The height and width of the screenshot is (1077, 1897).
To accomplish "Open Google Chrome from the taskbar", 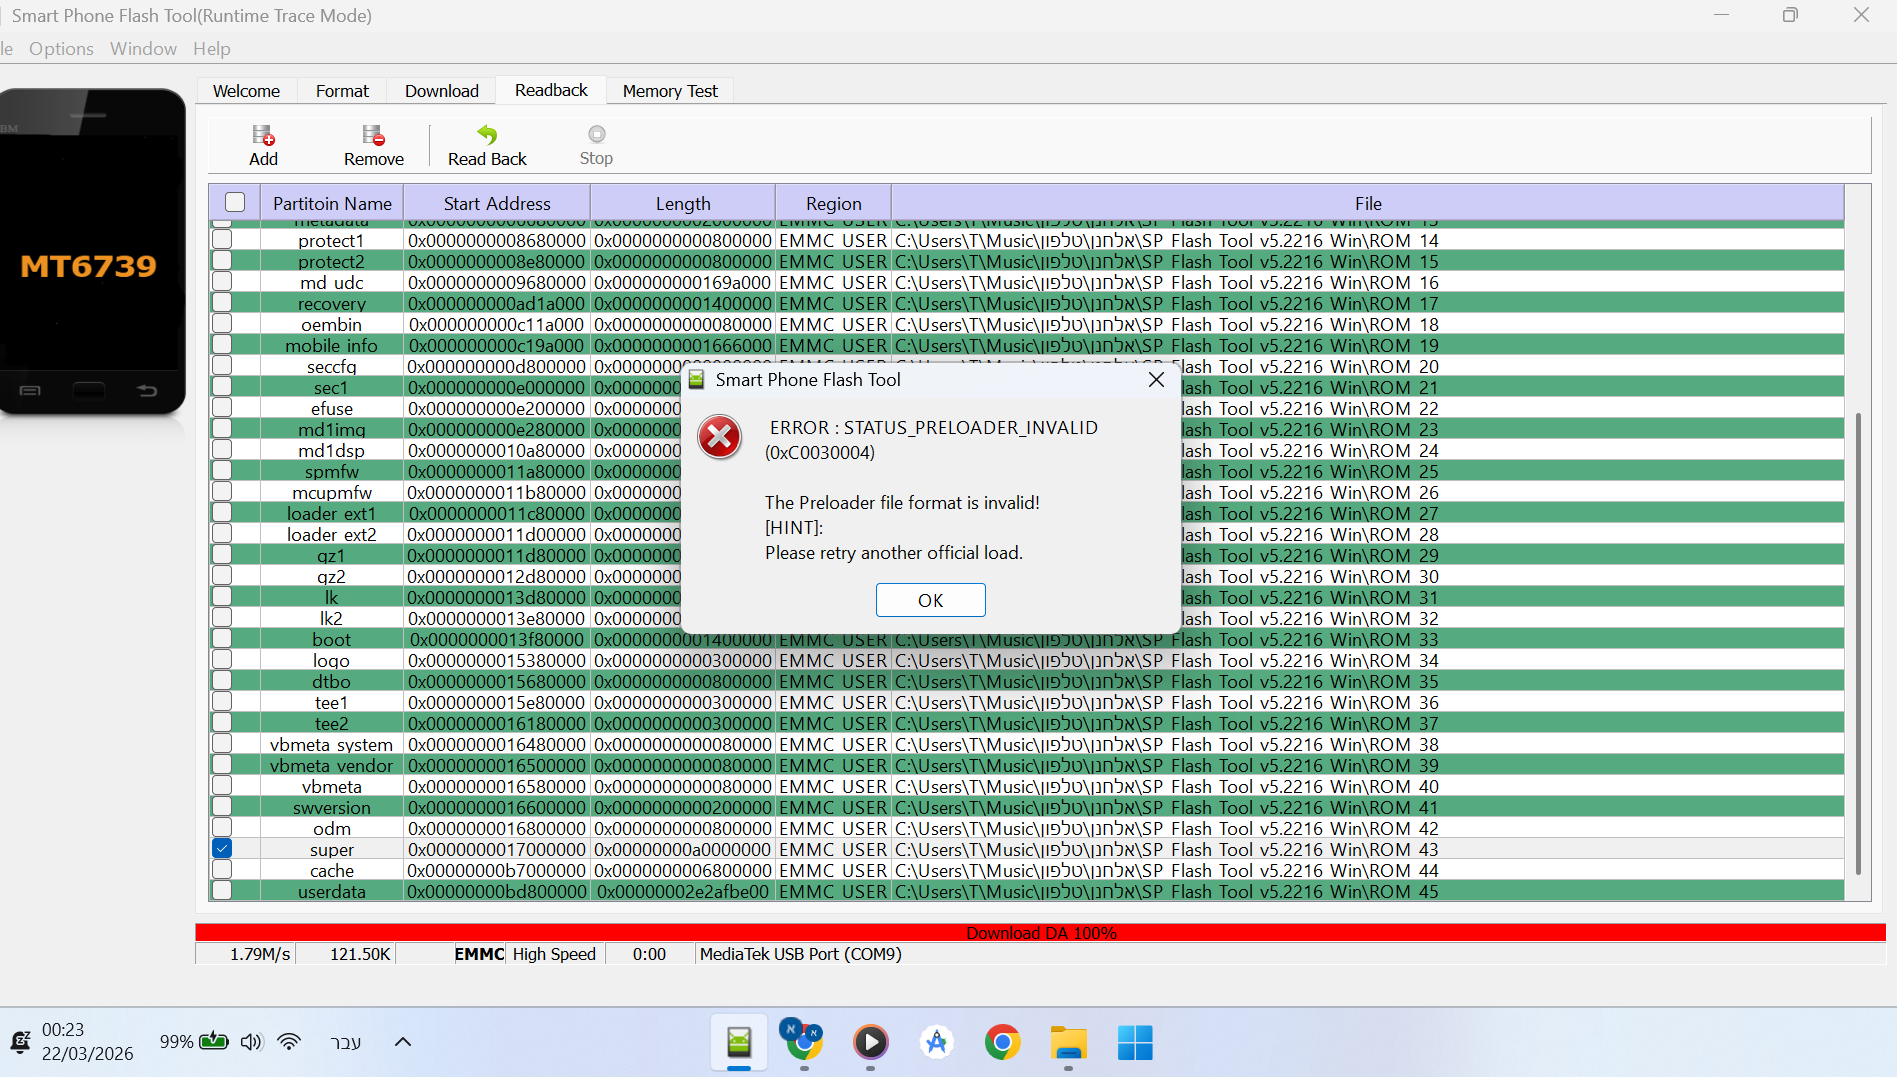I will point(1002,1042).
